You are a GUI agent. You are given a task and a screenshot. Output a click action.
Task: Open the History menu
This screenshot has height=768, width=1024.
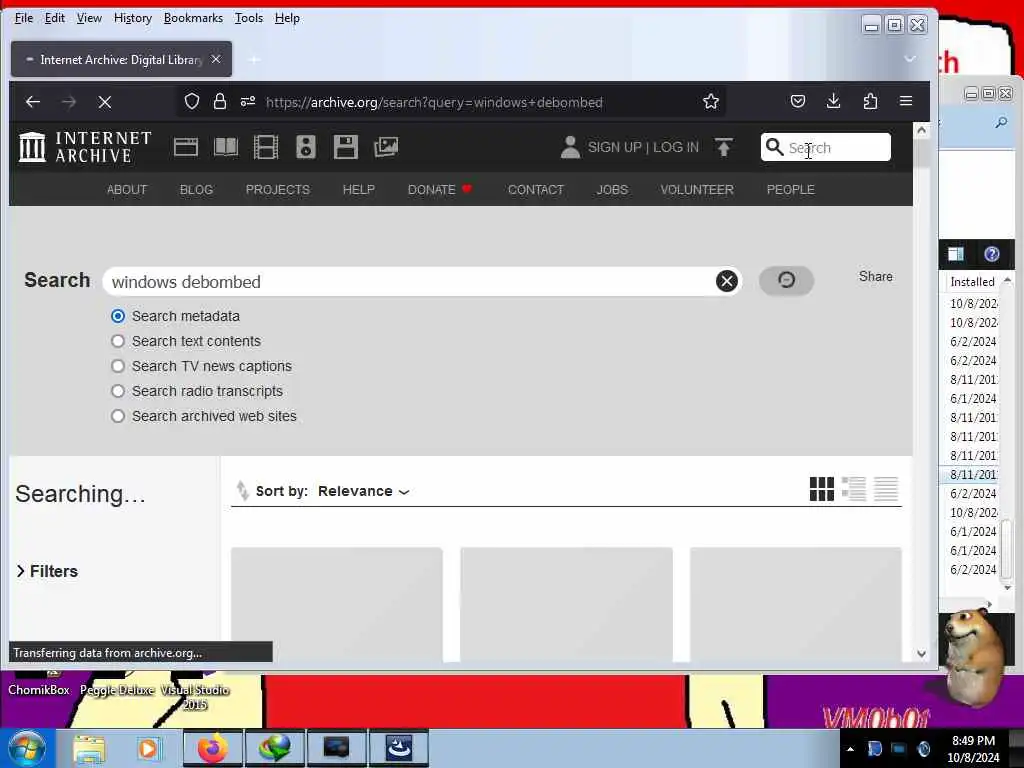133,18
